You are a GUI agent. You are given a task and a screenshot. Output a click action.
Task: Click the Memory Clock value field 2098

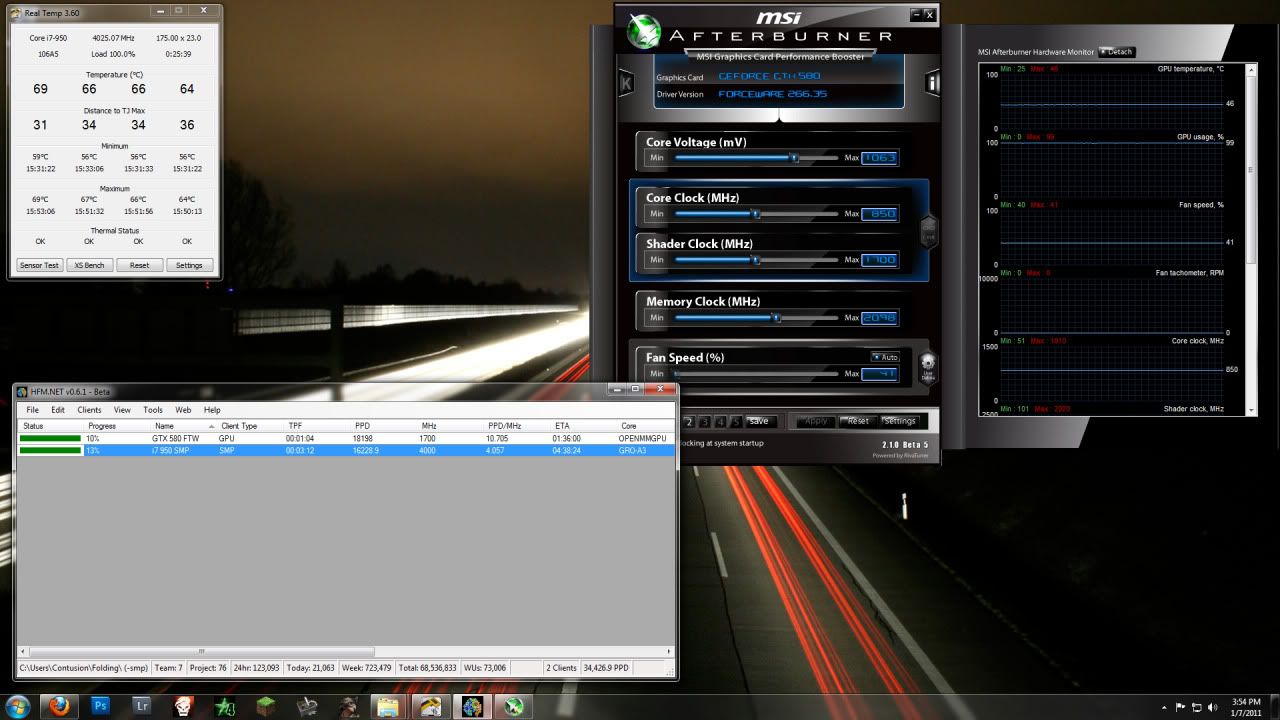pos(880,318)
